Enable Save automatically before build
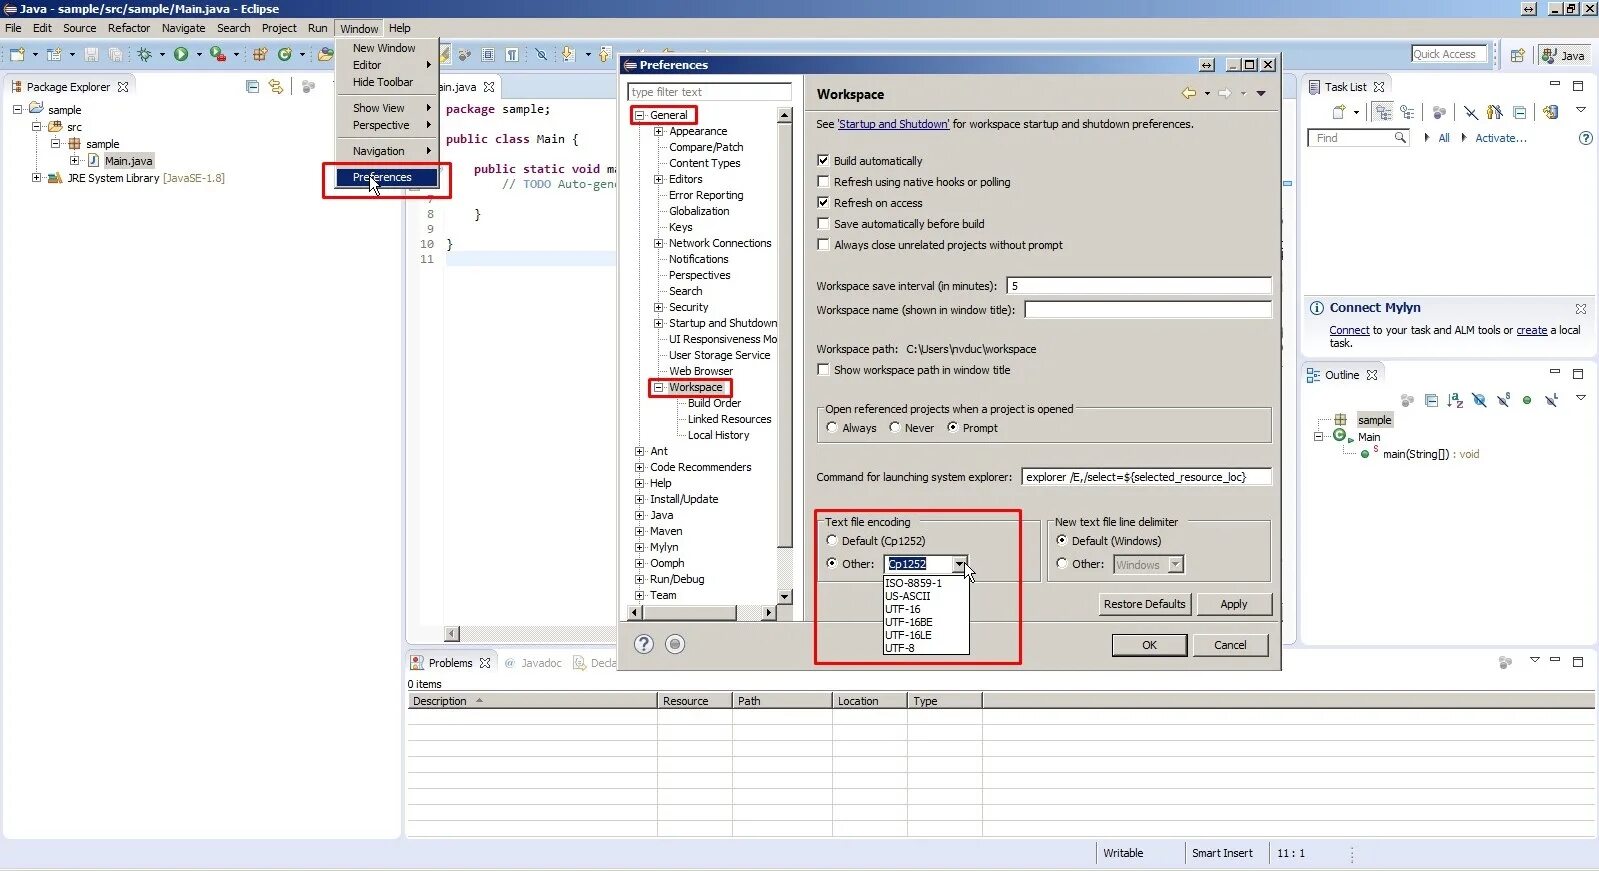Viewport: 1599px width, 871px height. tap(823, 223)
